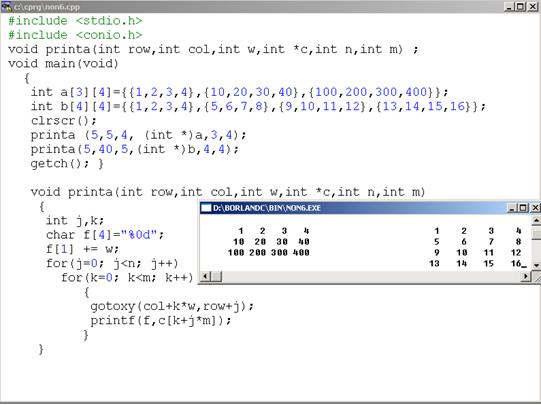Minimize the non6.cpp editor window
541x405 pixels.
pos(509,7)
